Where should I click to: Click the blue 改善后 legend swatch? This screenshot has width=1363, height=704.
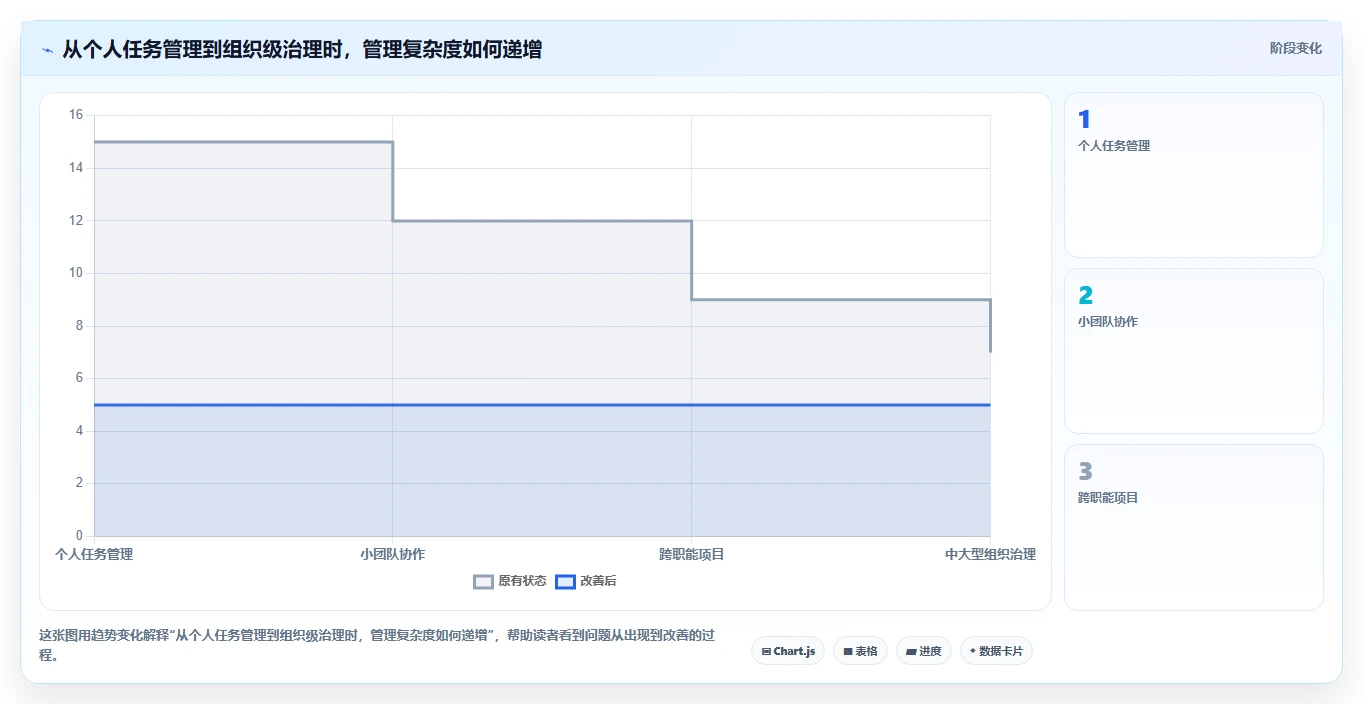click(566, 581)
